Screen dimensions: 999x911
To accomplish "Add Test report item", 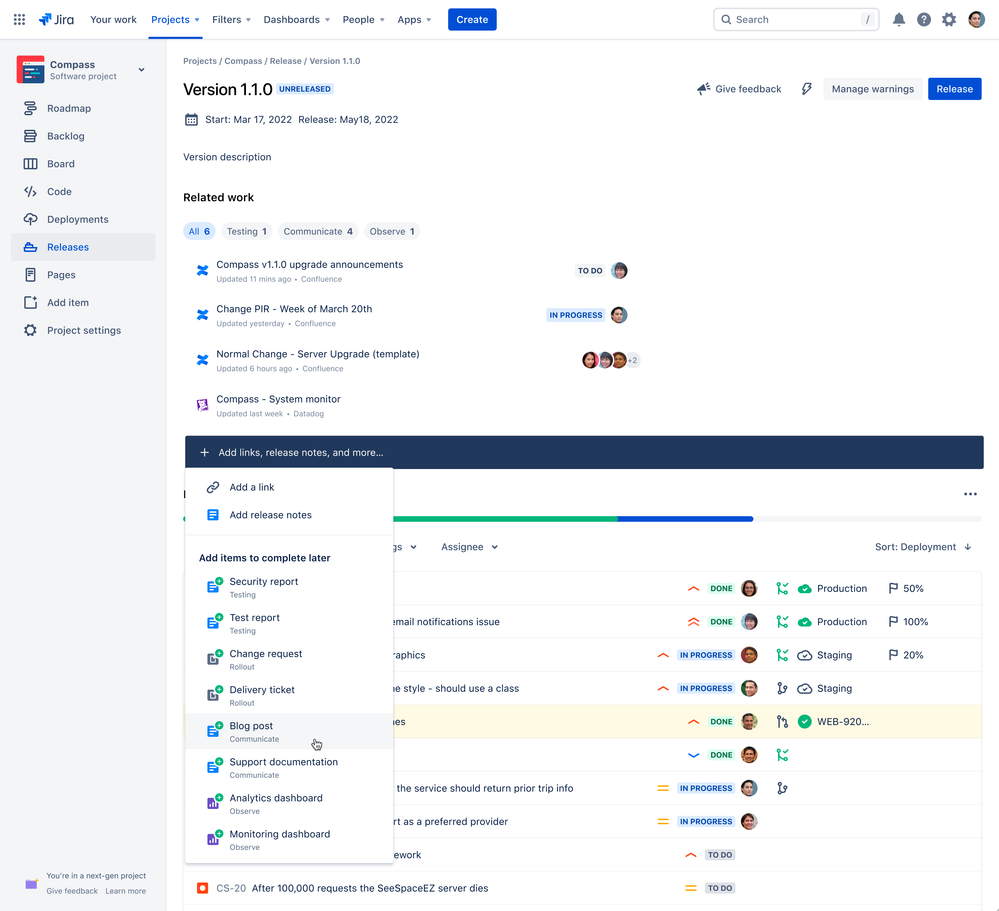I will [289, 623].
